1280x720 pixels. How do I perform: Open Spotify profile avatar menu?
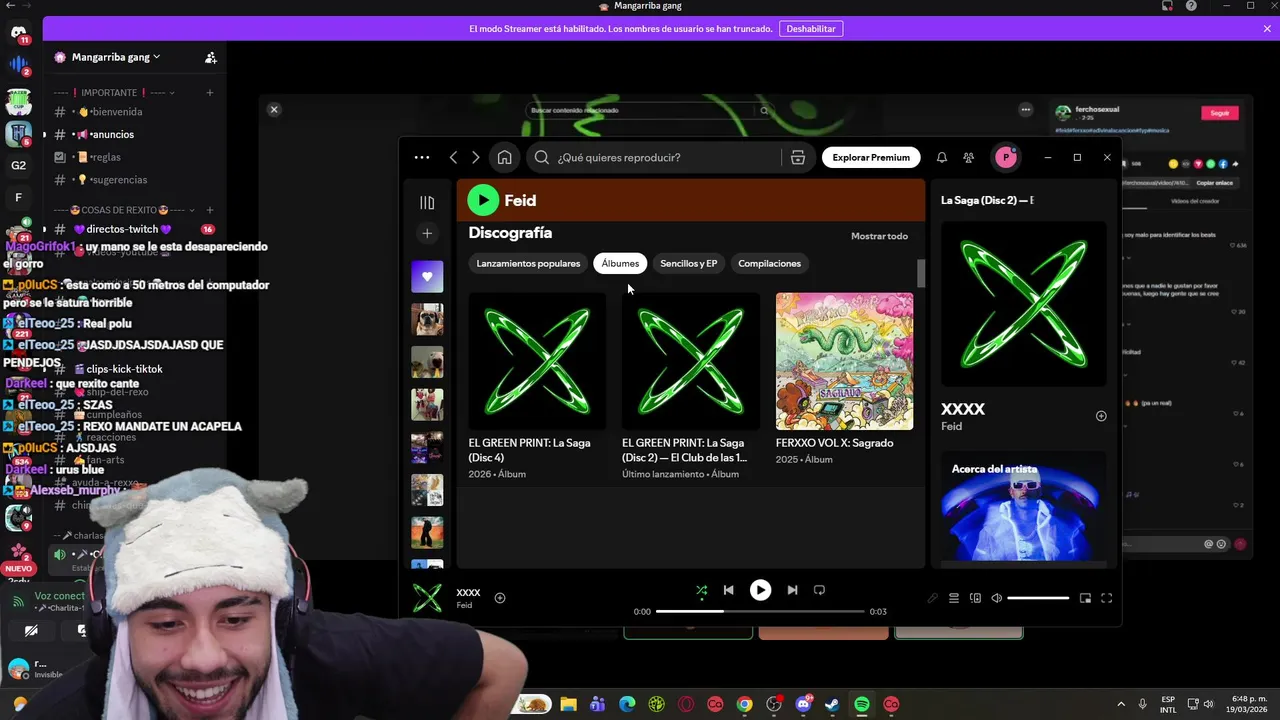(1006, 157)
